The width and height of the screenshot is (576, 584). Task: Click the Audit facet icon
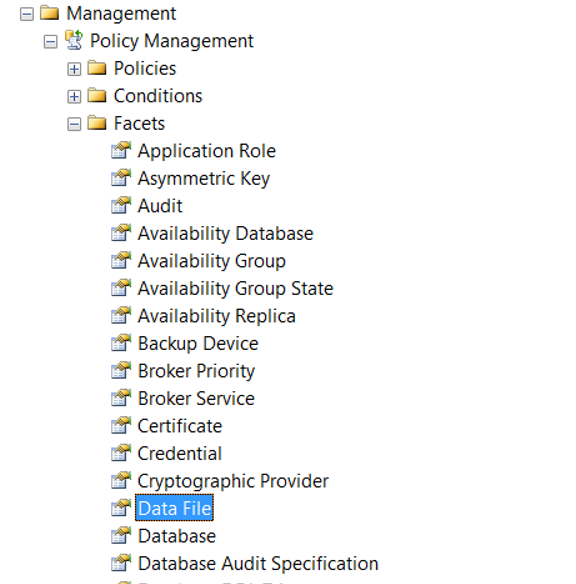click(121, 206)
